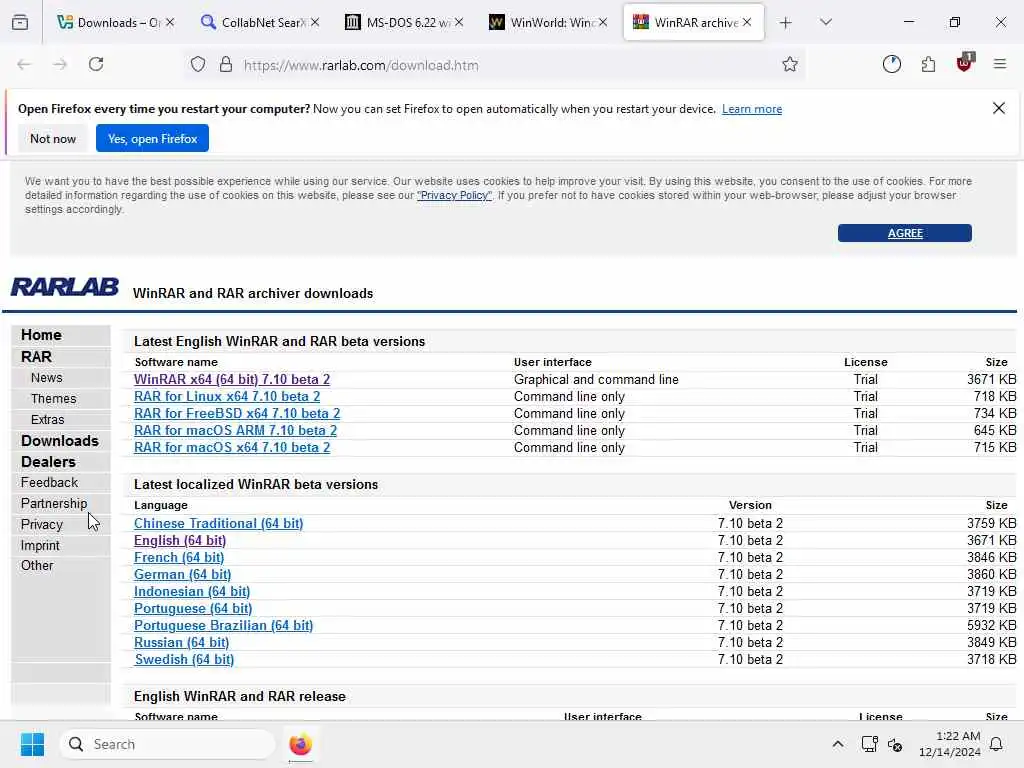1024x768 pixels.
Task: Open the Privacy Policy link
Action: tap(455, 195)
